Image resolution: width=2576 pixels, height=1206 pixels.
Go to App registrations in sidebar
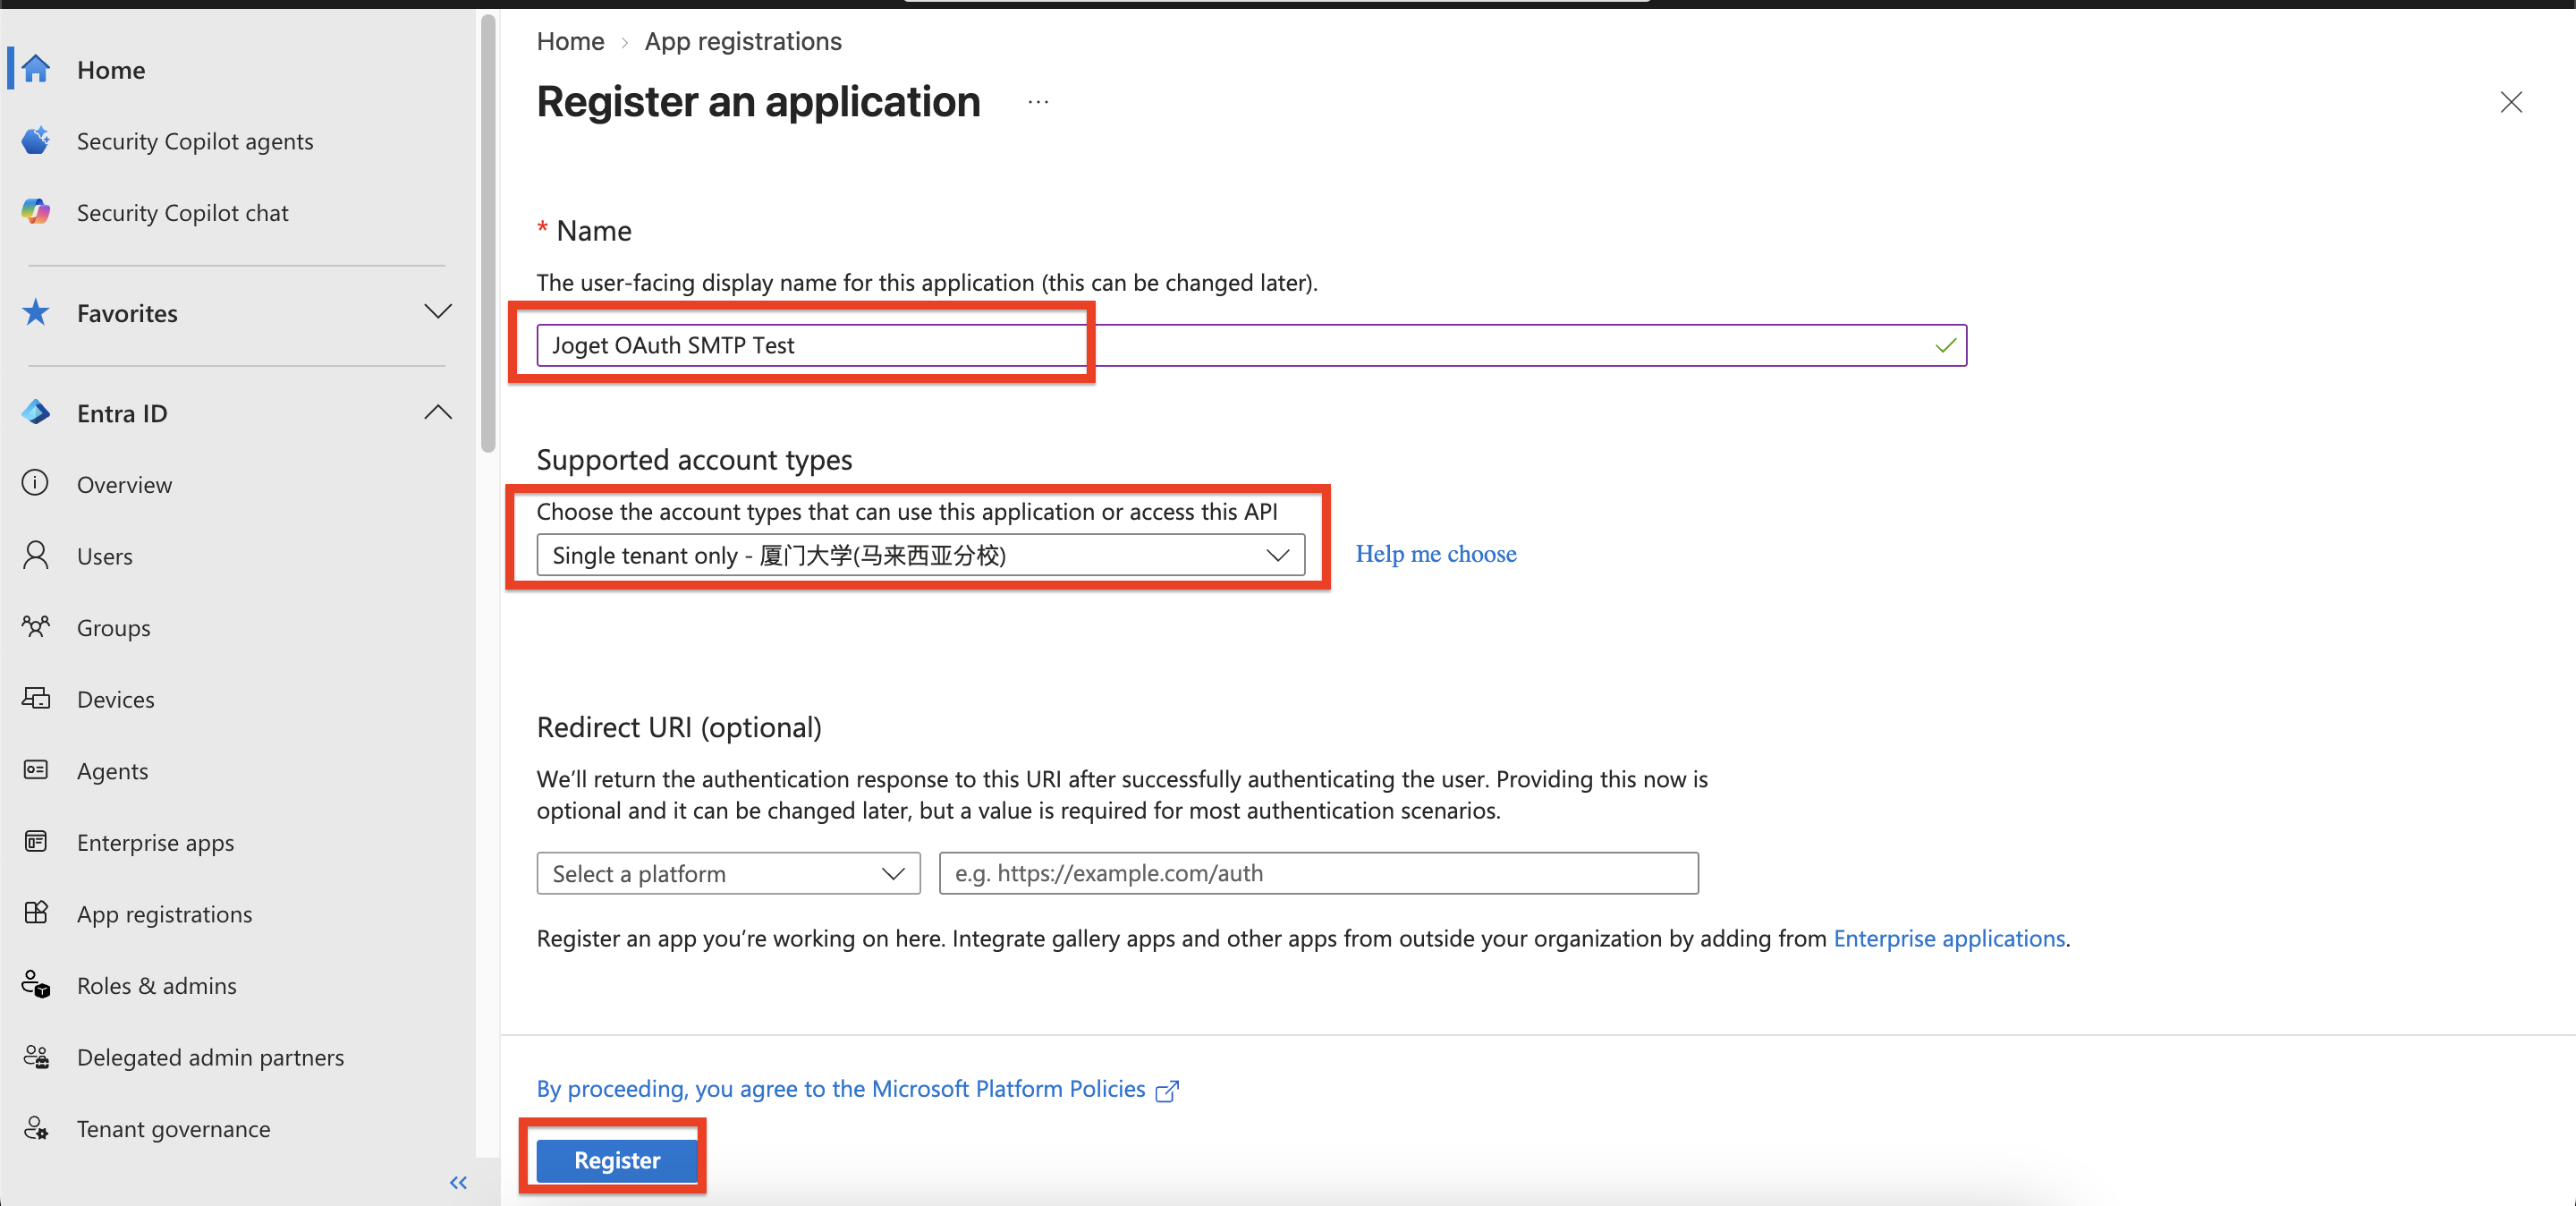164,914
